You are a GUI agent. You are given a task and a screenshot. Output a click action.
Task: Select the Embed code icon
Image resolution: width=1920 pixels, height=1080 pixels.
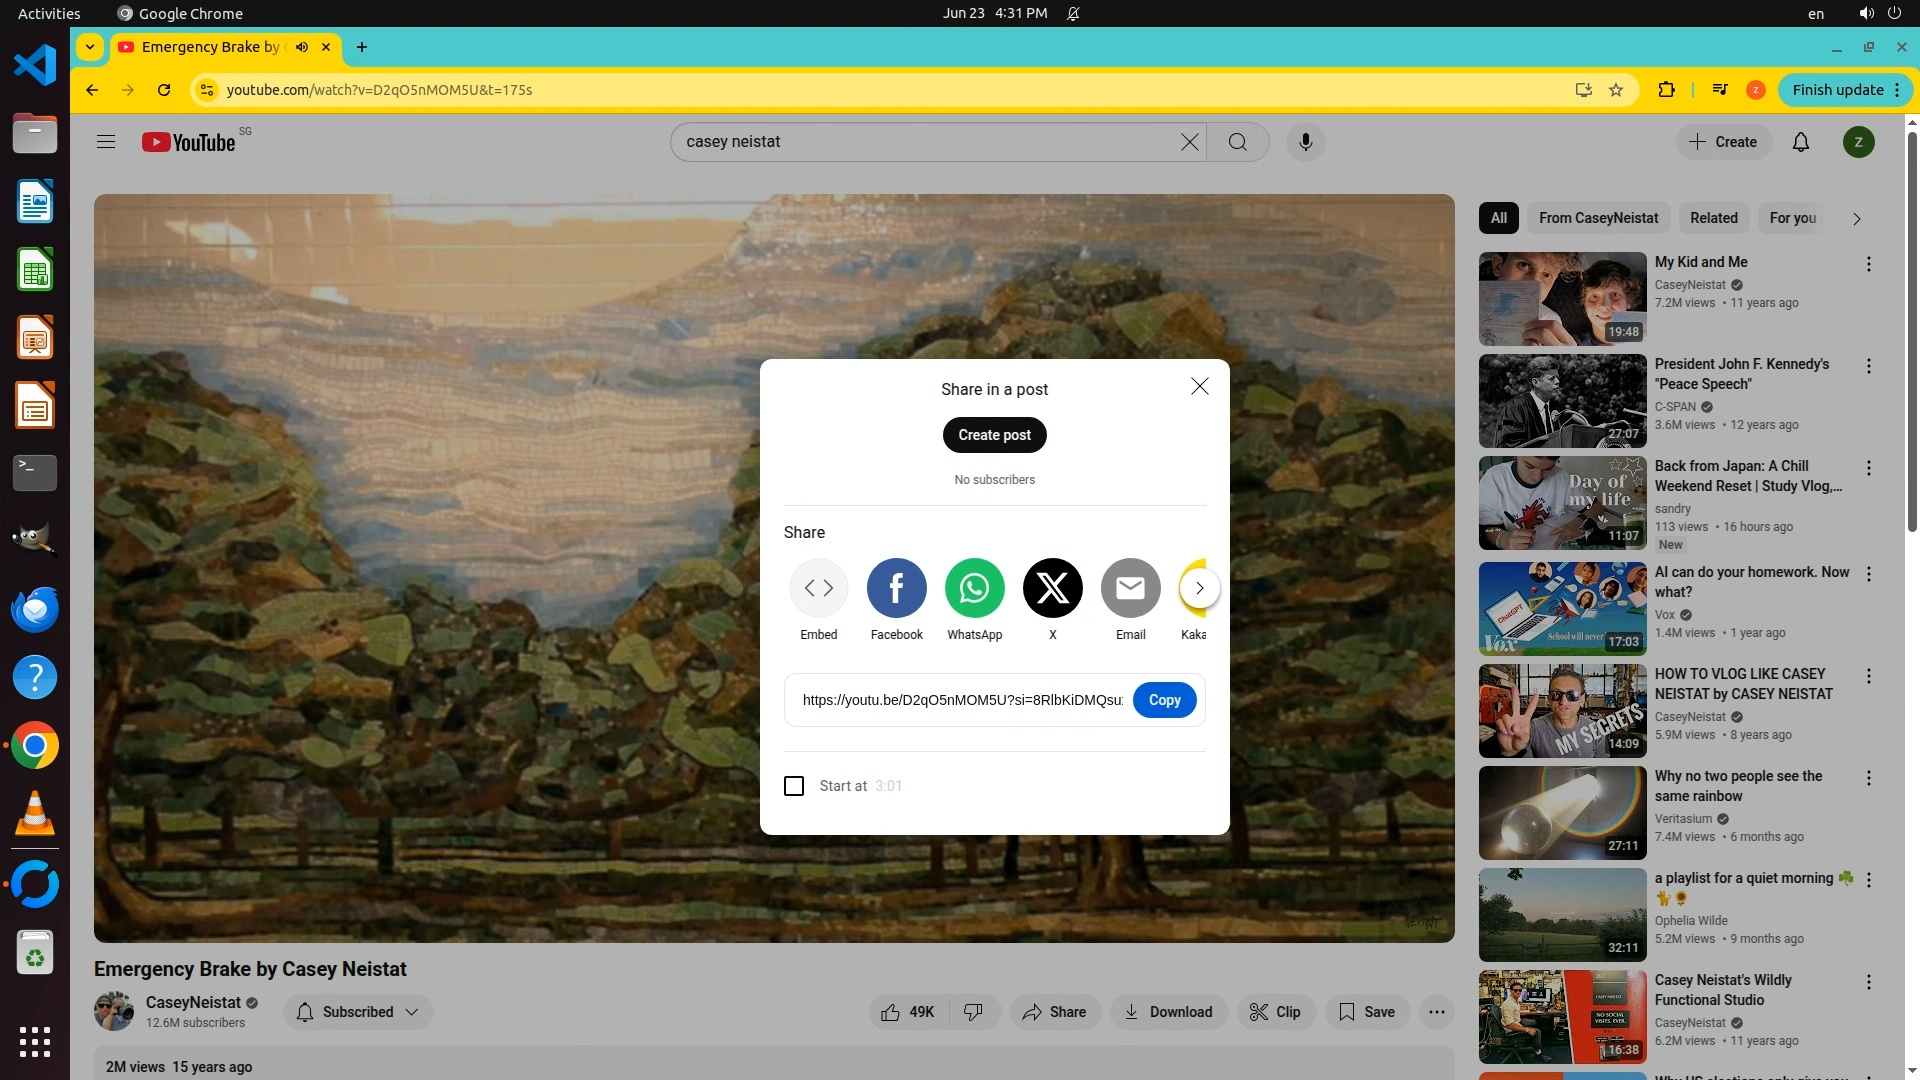point(818,588)
